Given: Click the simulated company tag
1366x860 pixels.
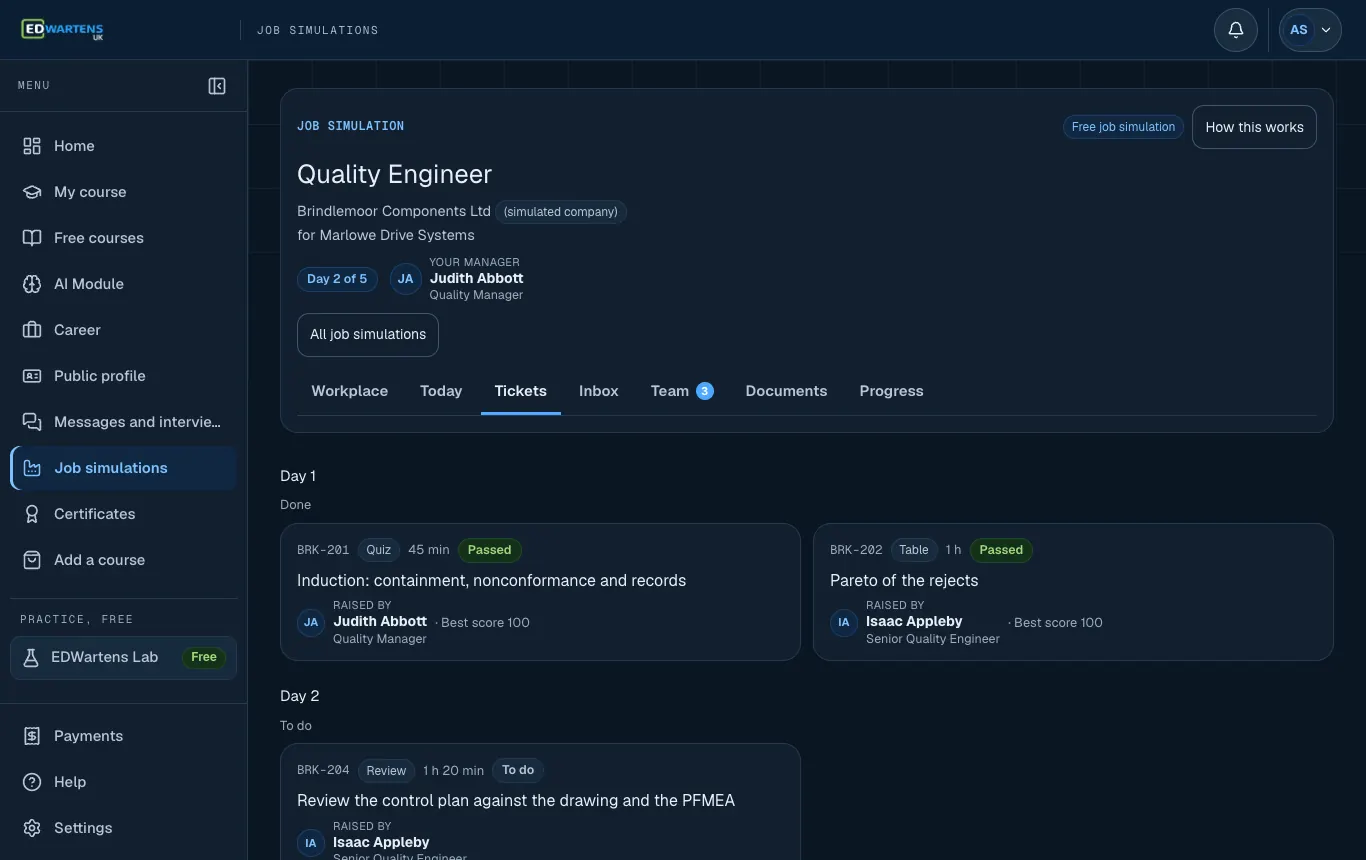Looking at the screenshot, I should point(561,212).
